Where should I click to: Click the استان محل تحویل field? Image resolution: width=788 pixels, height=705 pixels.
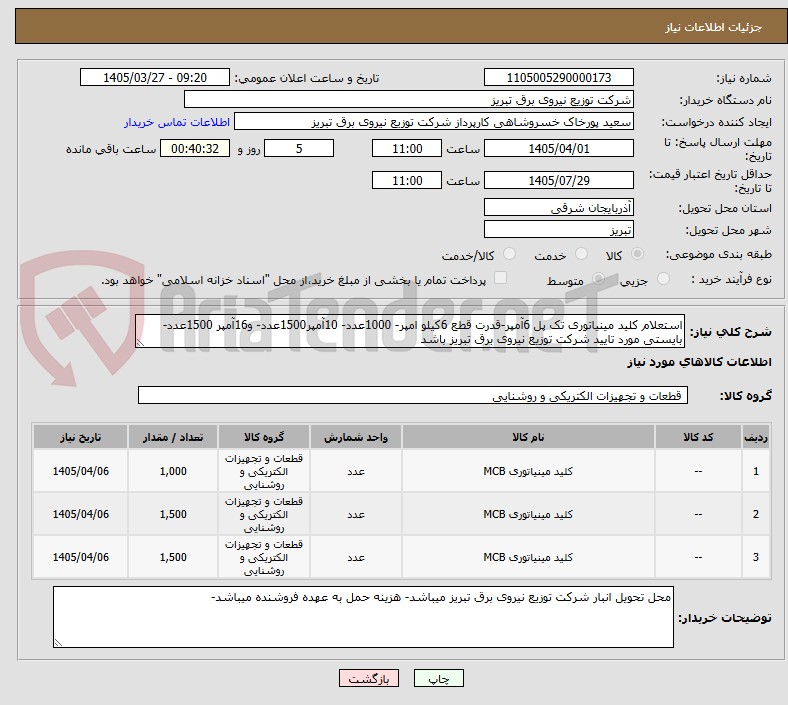(558, 208)
